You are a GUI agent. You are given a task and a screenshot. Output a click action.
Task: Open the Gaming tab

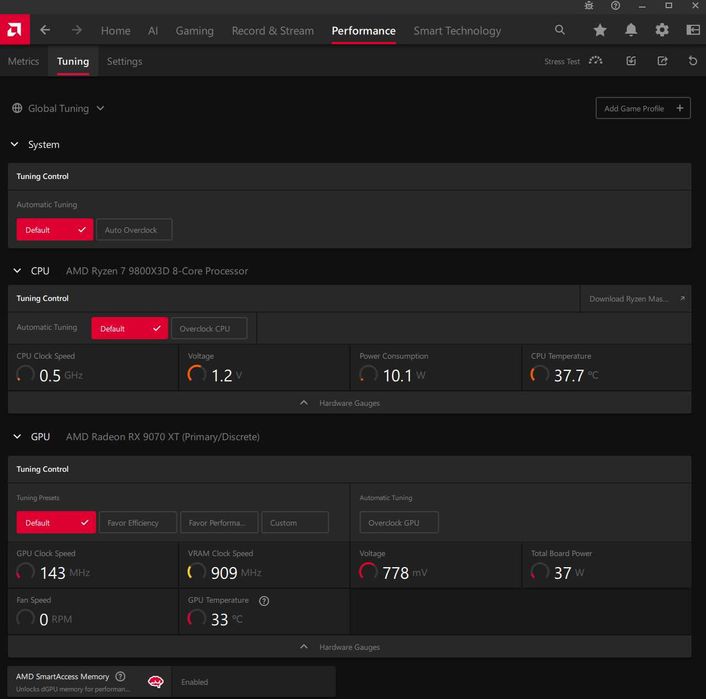click(195, 31)
